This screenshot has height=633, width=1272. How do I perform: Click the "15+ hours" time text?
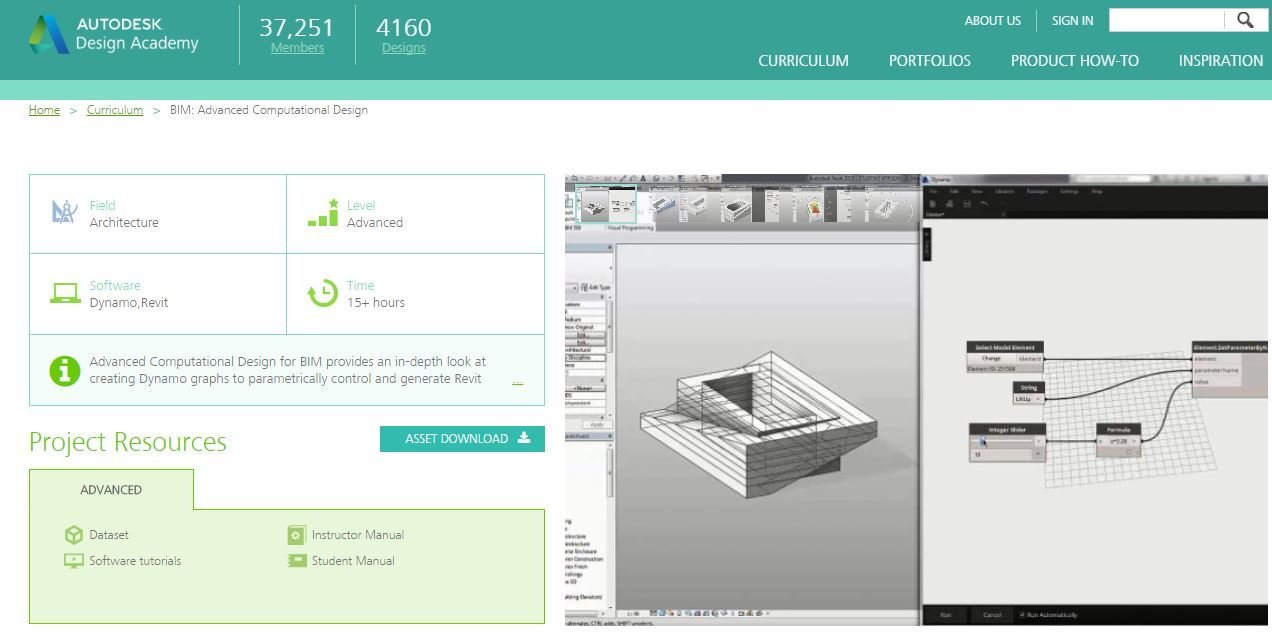(x=376, y=303)
